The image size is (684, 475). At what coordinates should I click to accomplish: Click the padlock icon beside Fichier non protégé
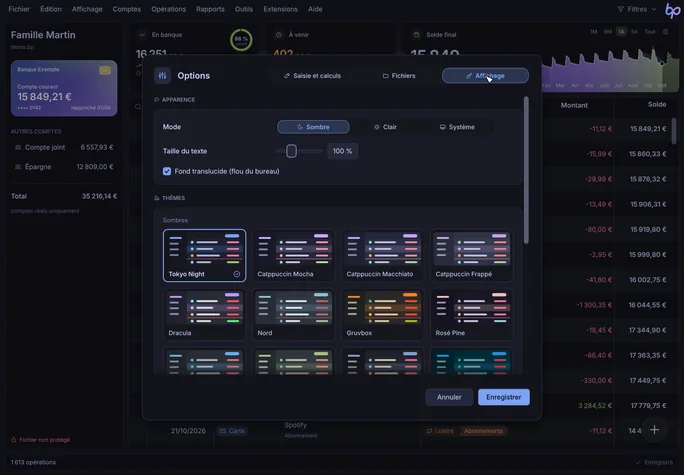coord(14,440)
